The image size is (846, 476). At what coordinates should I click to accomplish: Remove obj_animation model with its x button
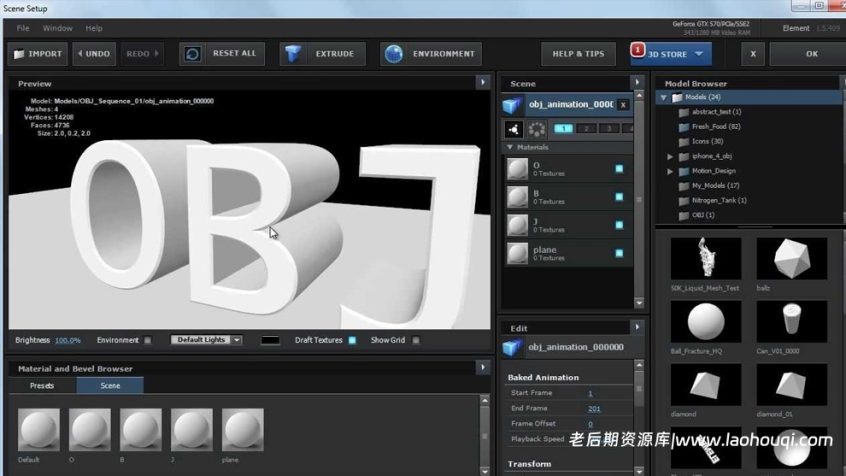(623, 105)
